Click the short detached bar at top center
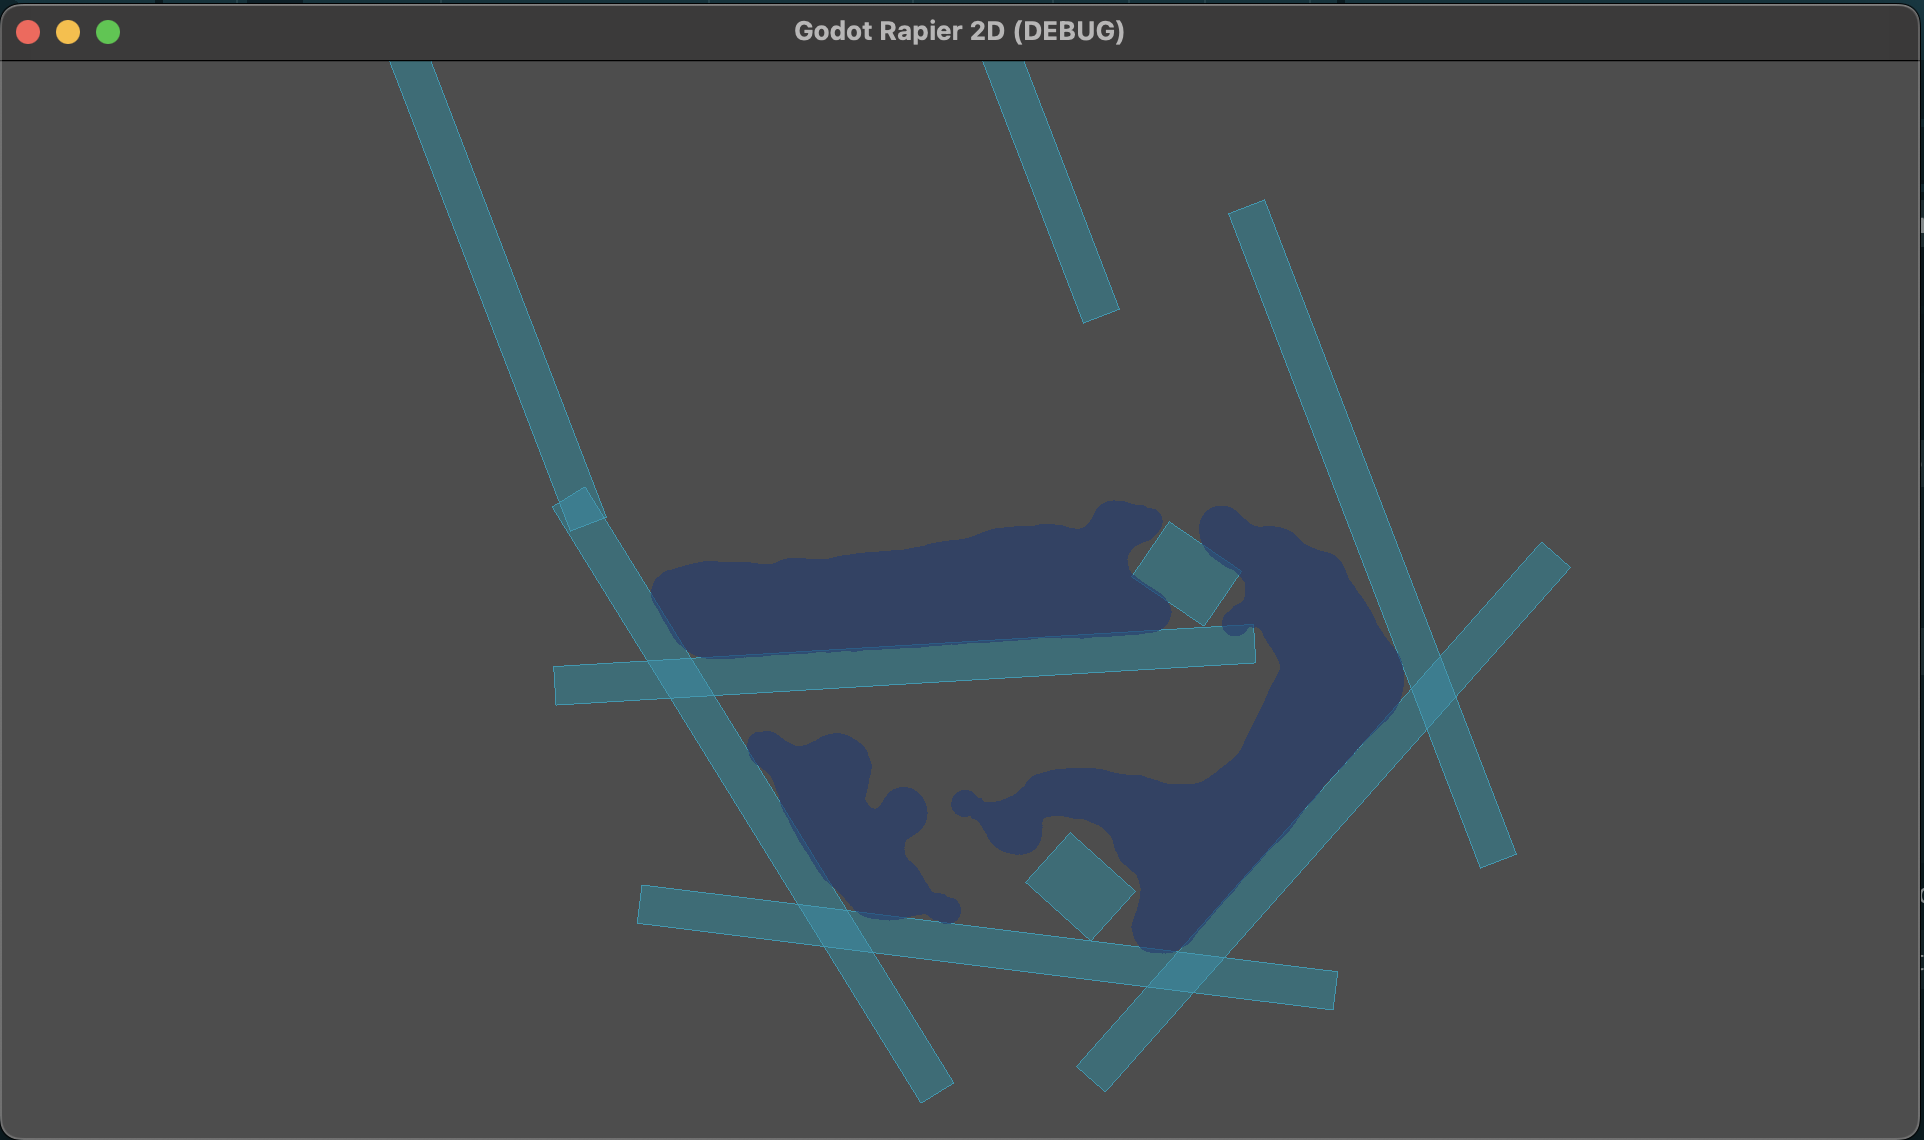The height and width of the screenshot is (1140, 1924). point(1051,192)
